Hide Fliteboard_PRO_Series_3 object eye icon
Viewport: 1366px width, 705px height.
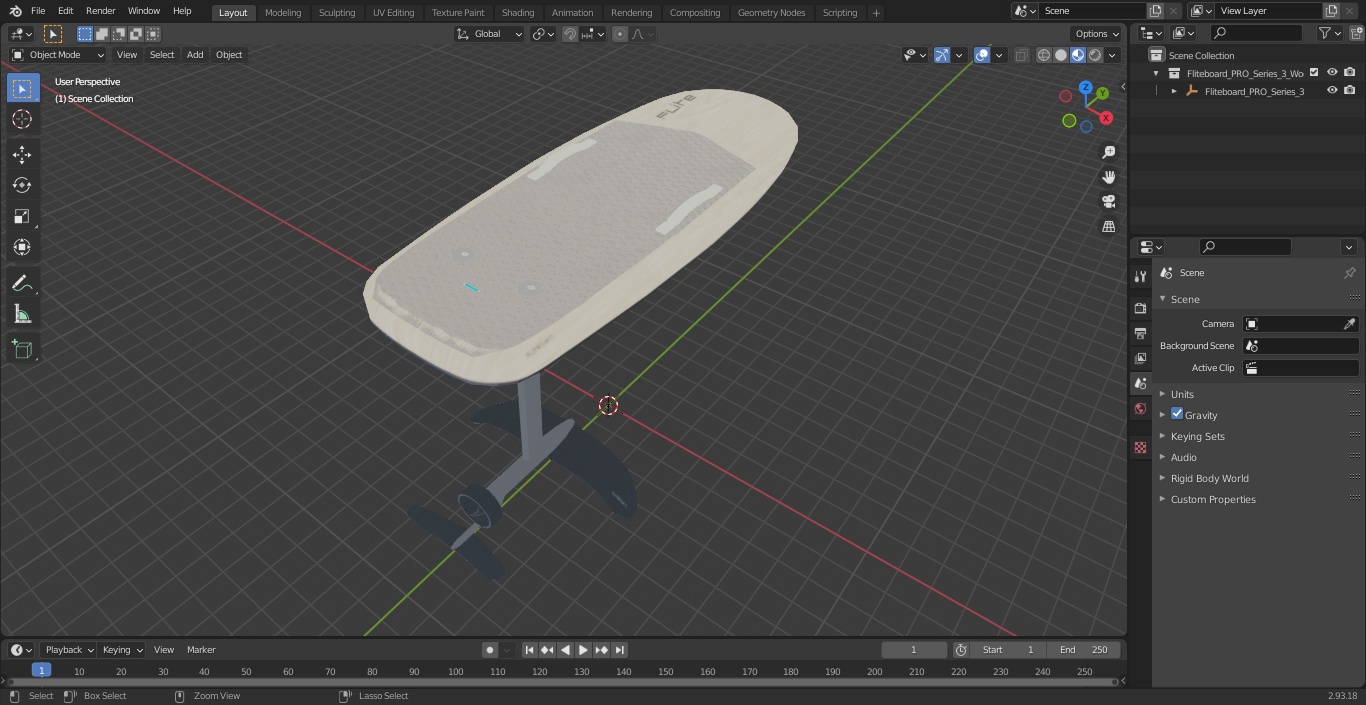[1331, 91]
